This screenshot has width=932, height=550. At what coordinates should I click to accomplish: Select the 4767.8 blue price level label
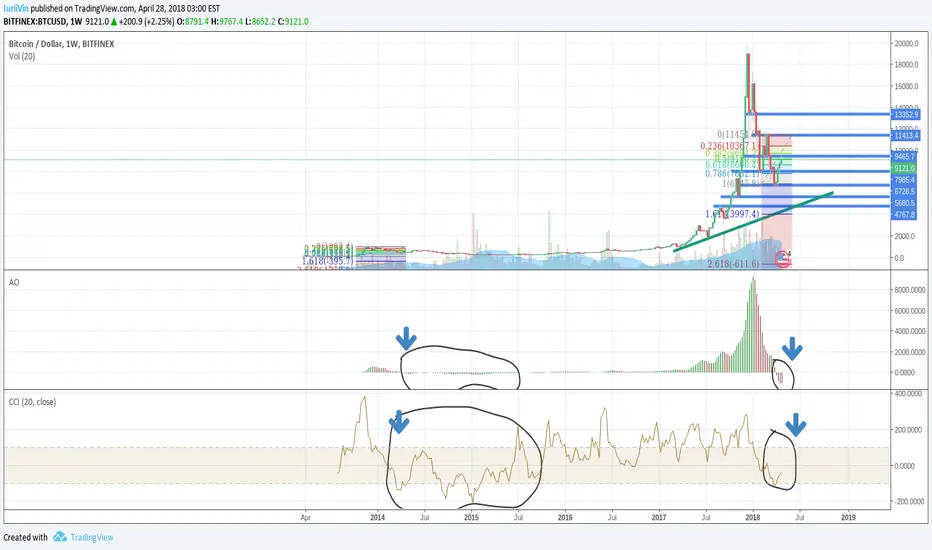click(x=904, y=215)
